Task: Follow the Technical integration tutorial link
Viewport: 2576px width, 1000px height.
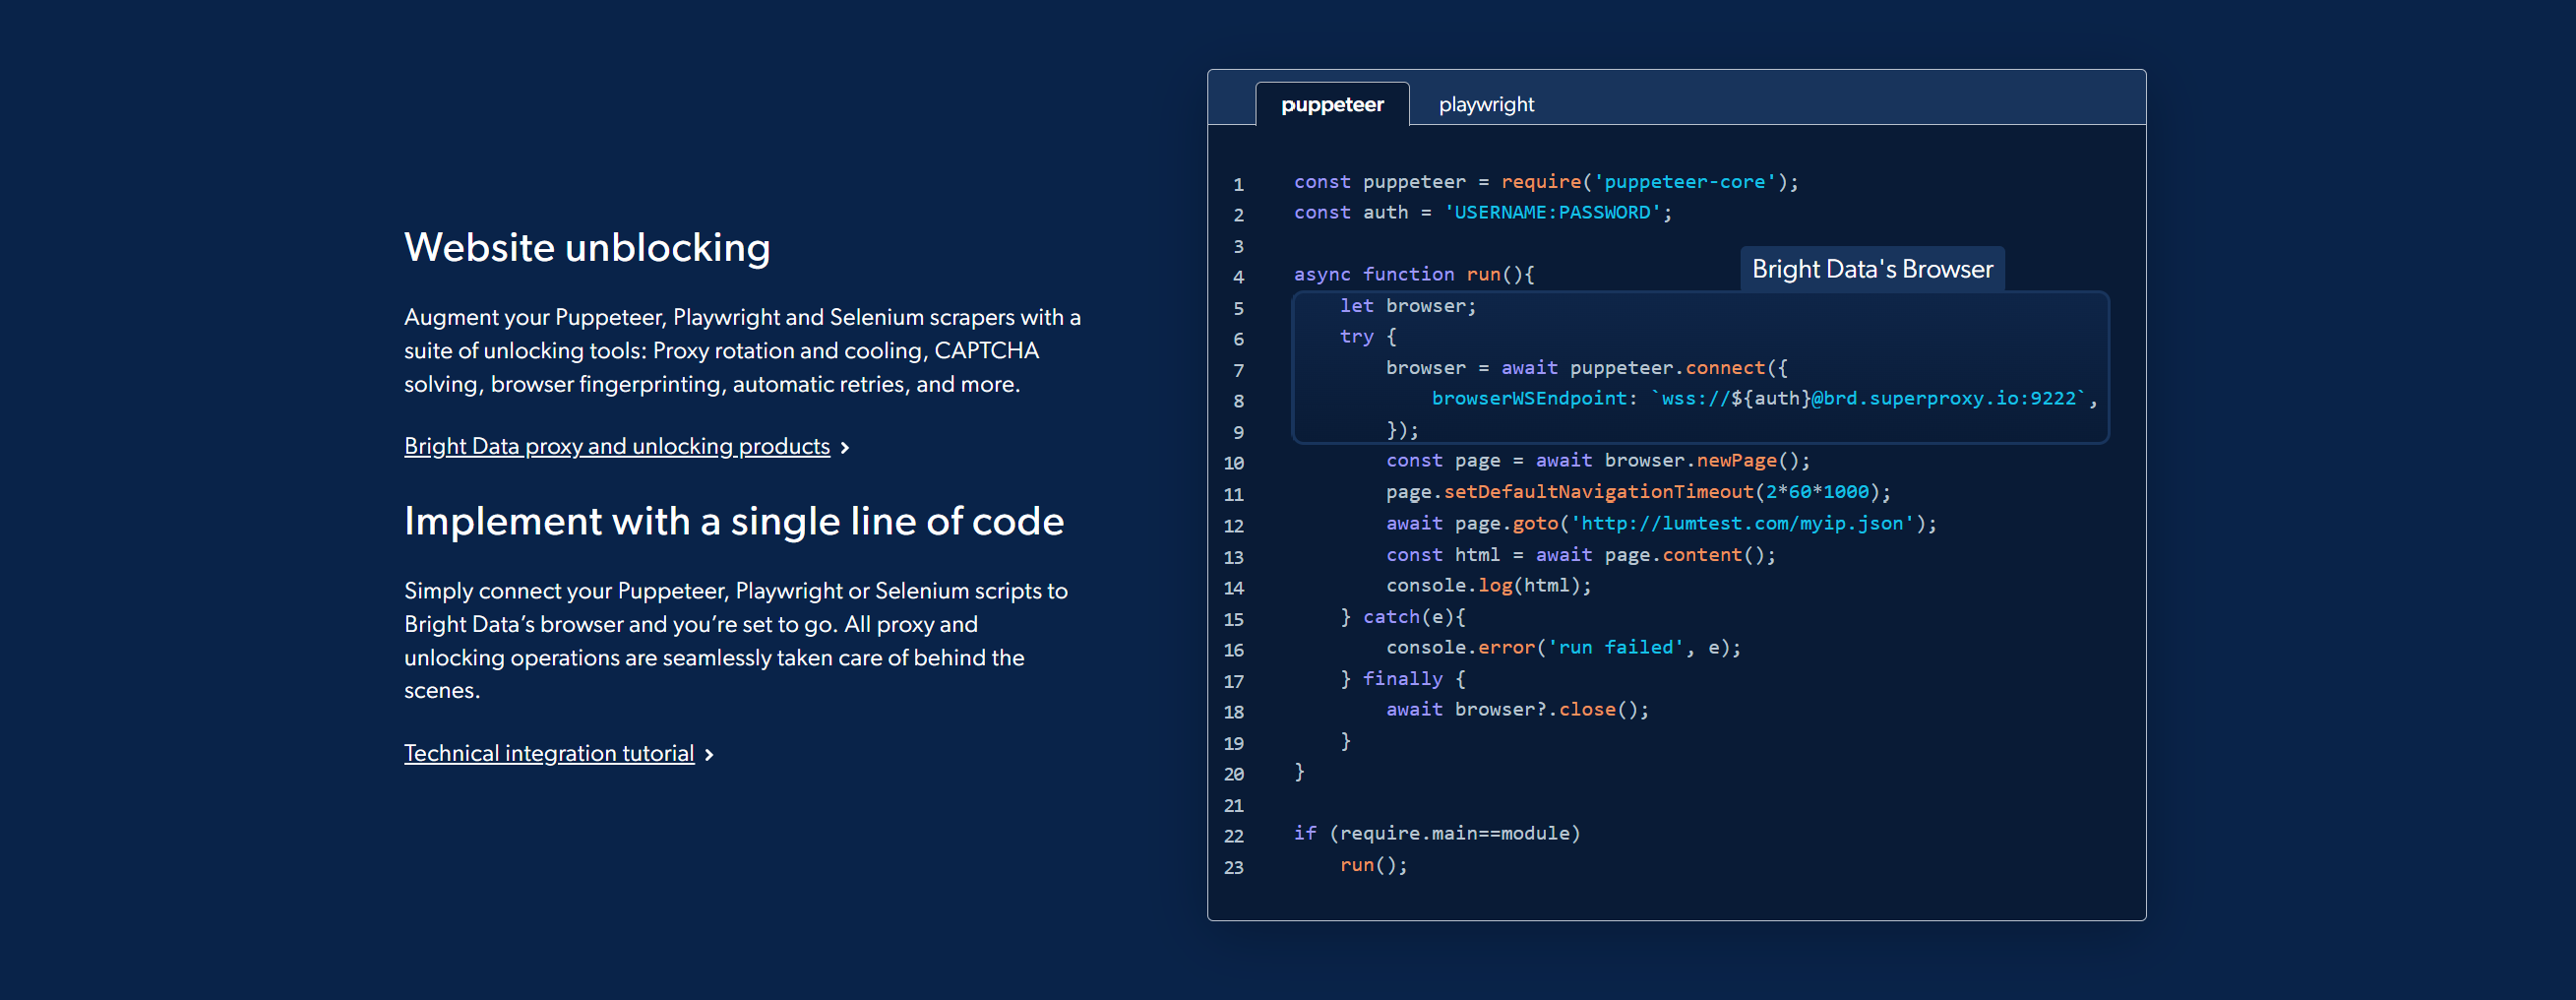Action: (548, 753)
